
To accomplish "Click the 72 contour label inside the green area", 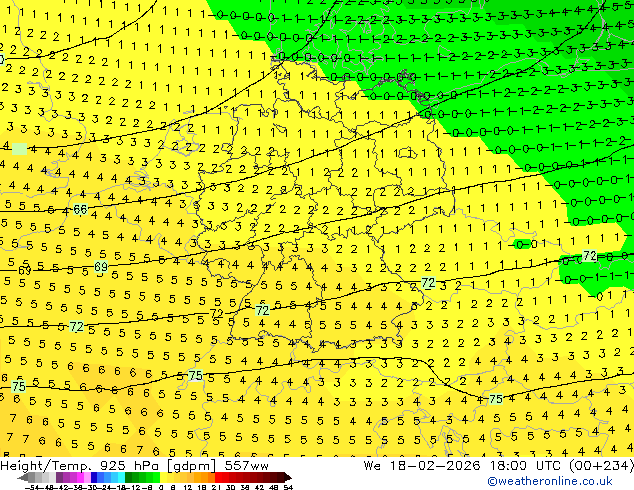I will point(590,256).
